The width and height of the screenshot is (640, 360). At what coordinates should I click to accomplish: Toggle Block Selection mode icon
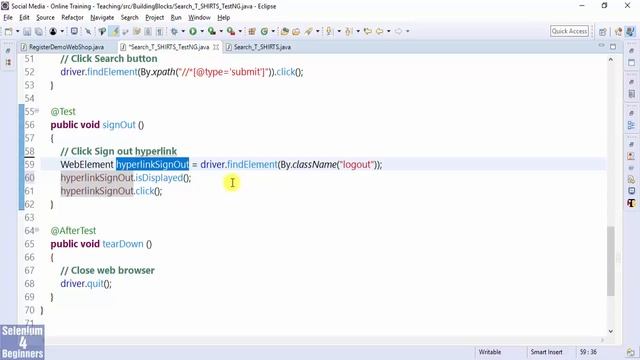click(x=148, y=31)
